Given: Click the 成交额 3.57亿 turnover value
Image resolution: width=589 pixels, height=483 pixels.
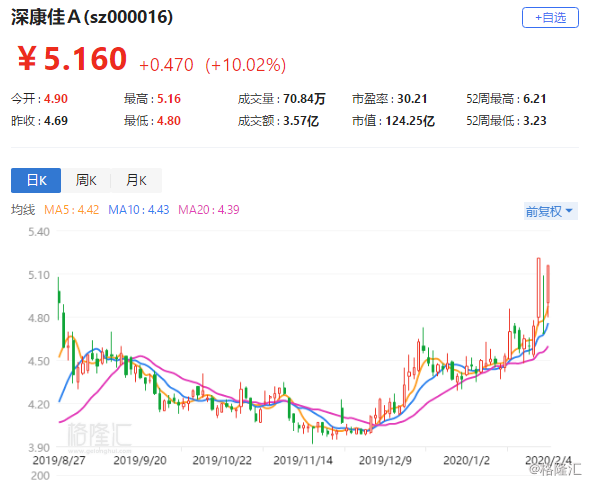Looking at the screenshot, I should click(301, 121).
